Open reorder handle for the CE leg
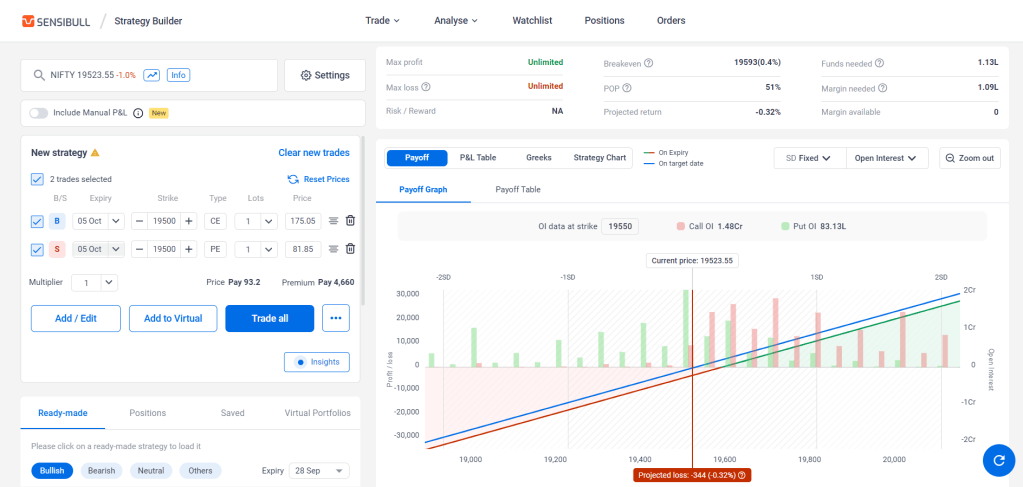The width and height of the screenshot is (1023, 487). [333, 221]
